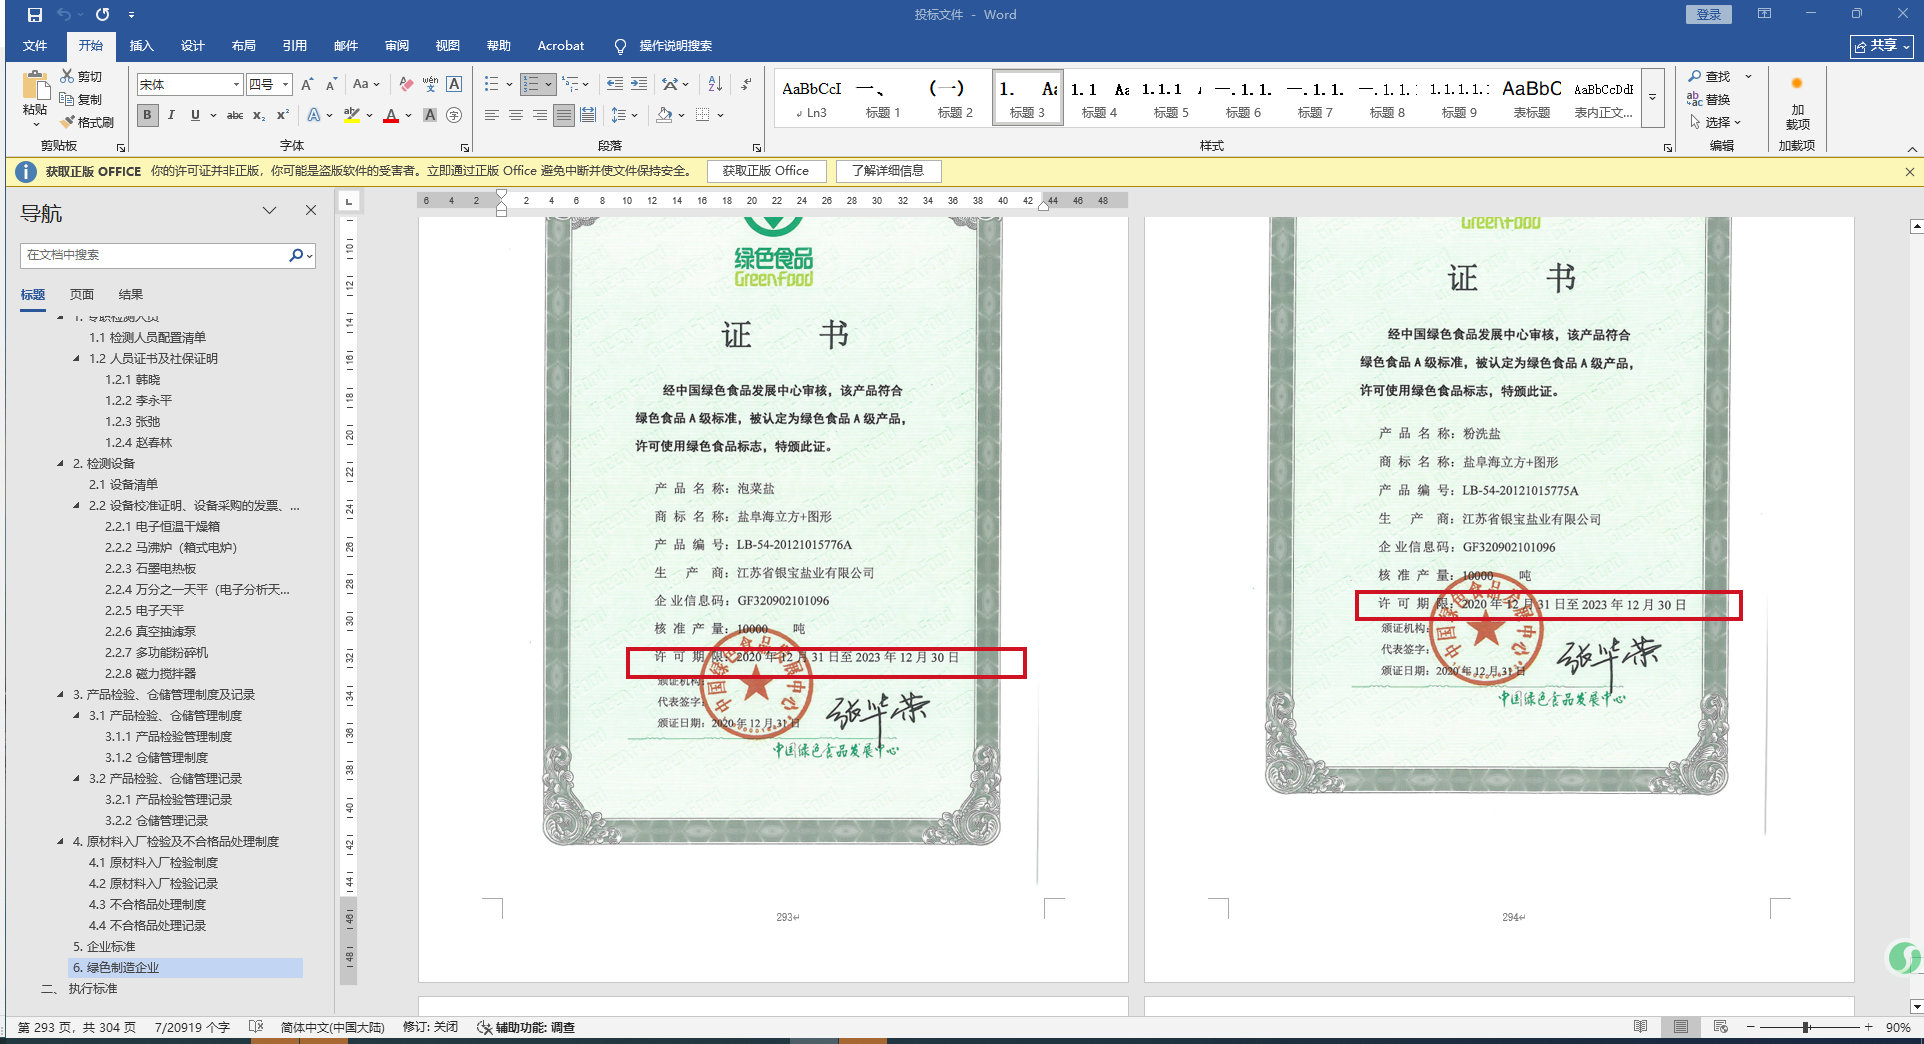Sort paragraphs with A-Z sort icon
Screen dimensions: 1924x1044
(x=715, y=85)
